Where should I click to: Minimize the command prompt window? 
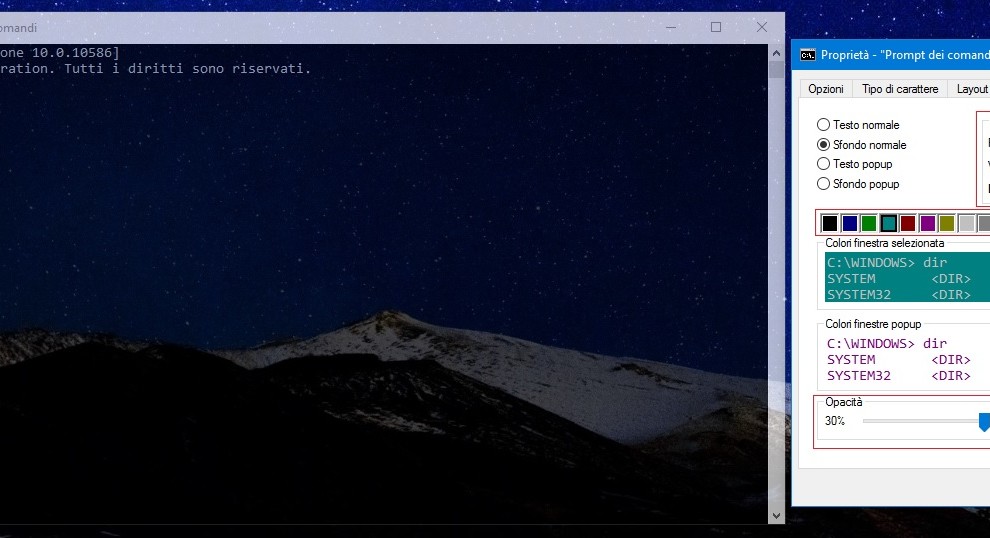click(671, 27)
